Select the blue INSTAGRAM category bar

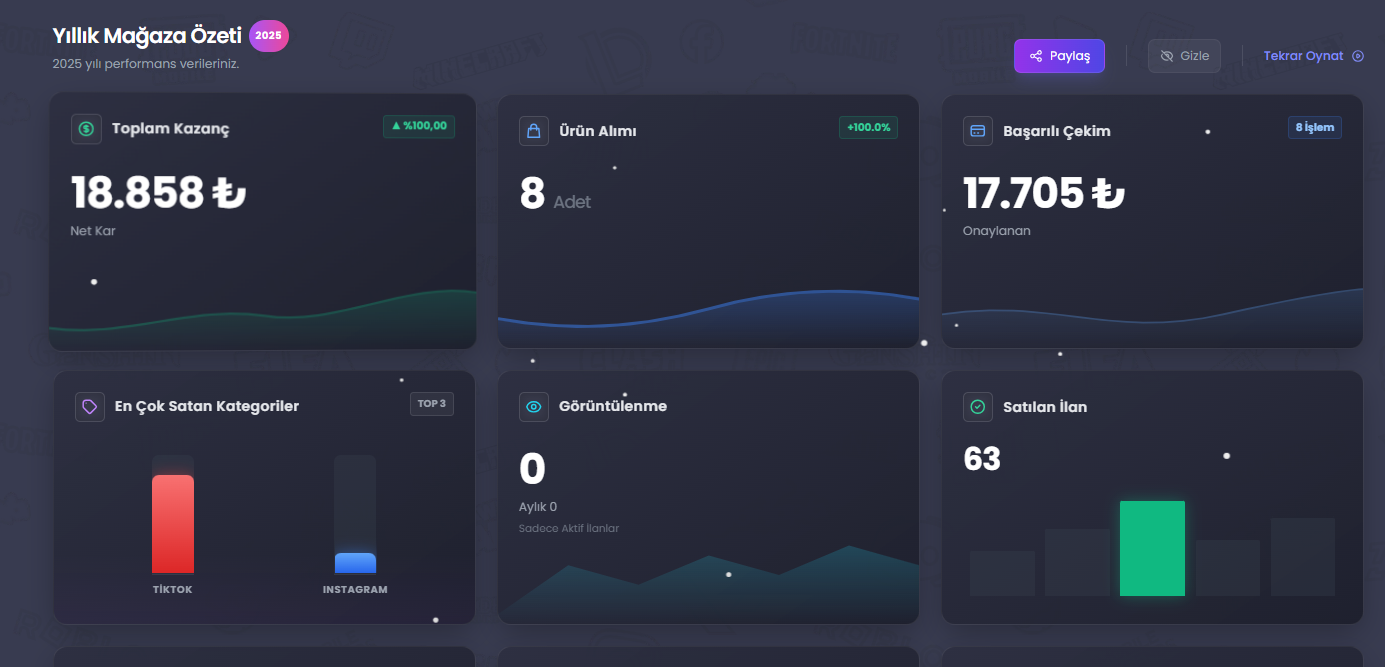click(x=355, y=563)
